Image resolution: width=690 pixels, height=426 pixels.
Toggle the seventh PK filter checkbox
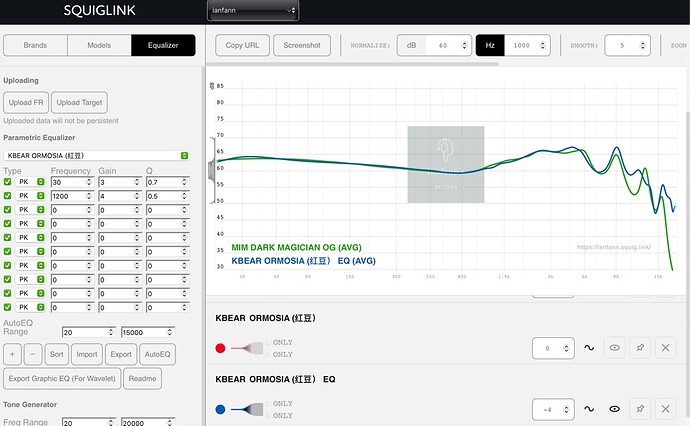click(7, 265)
